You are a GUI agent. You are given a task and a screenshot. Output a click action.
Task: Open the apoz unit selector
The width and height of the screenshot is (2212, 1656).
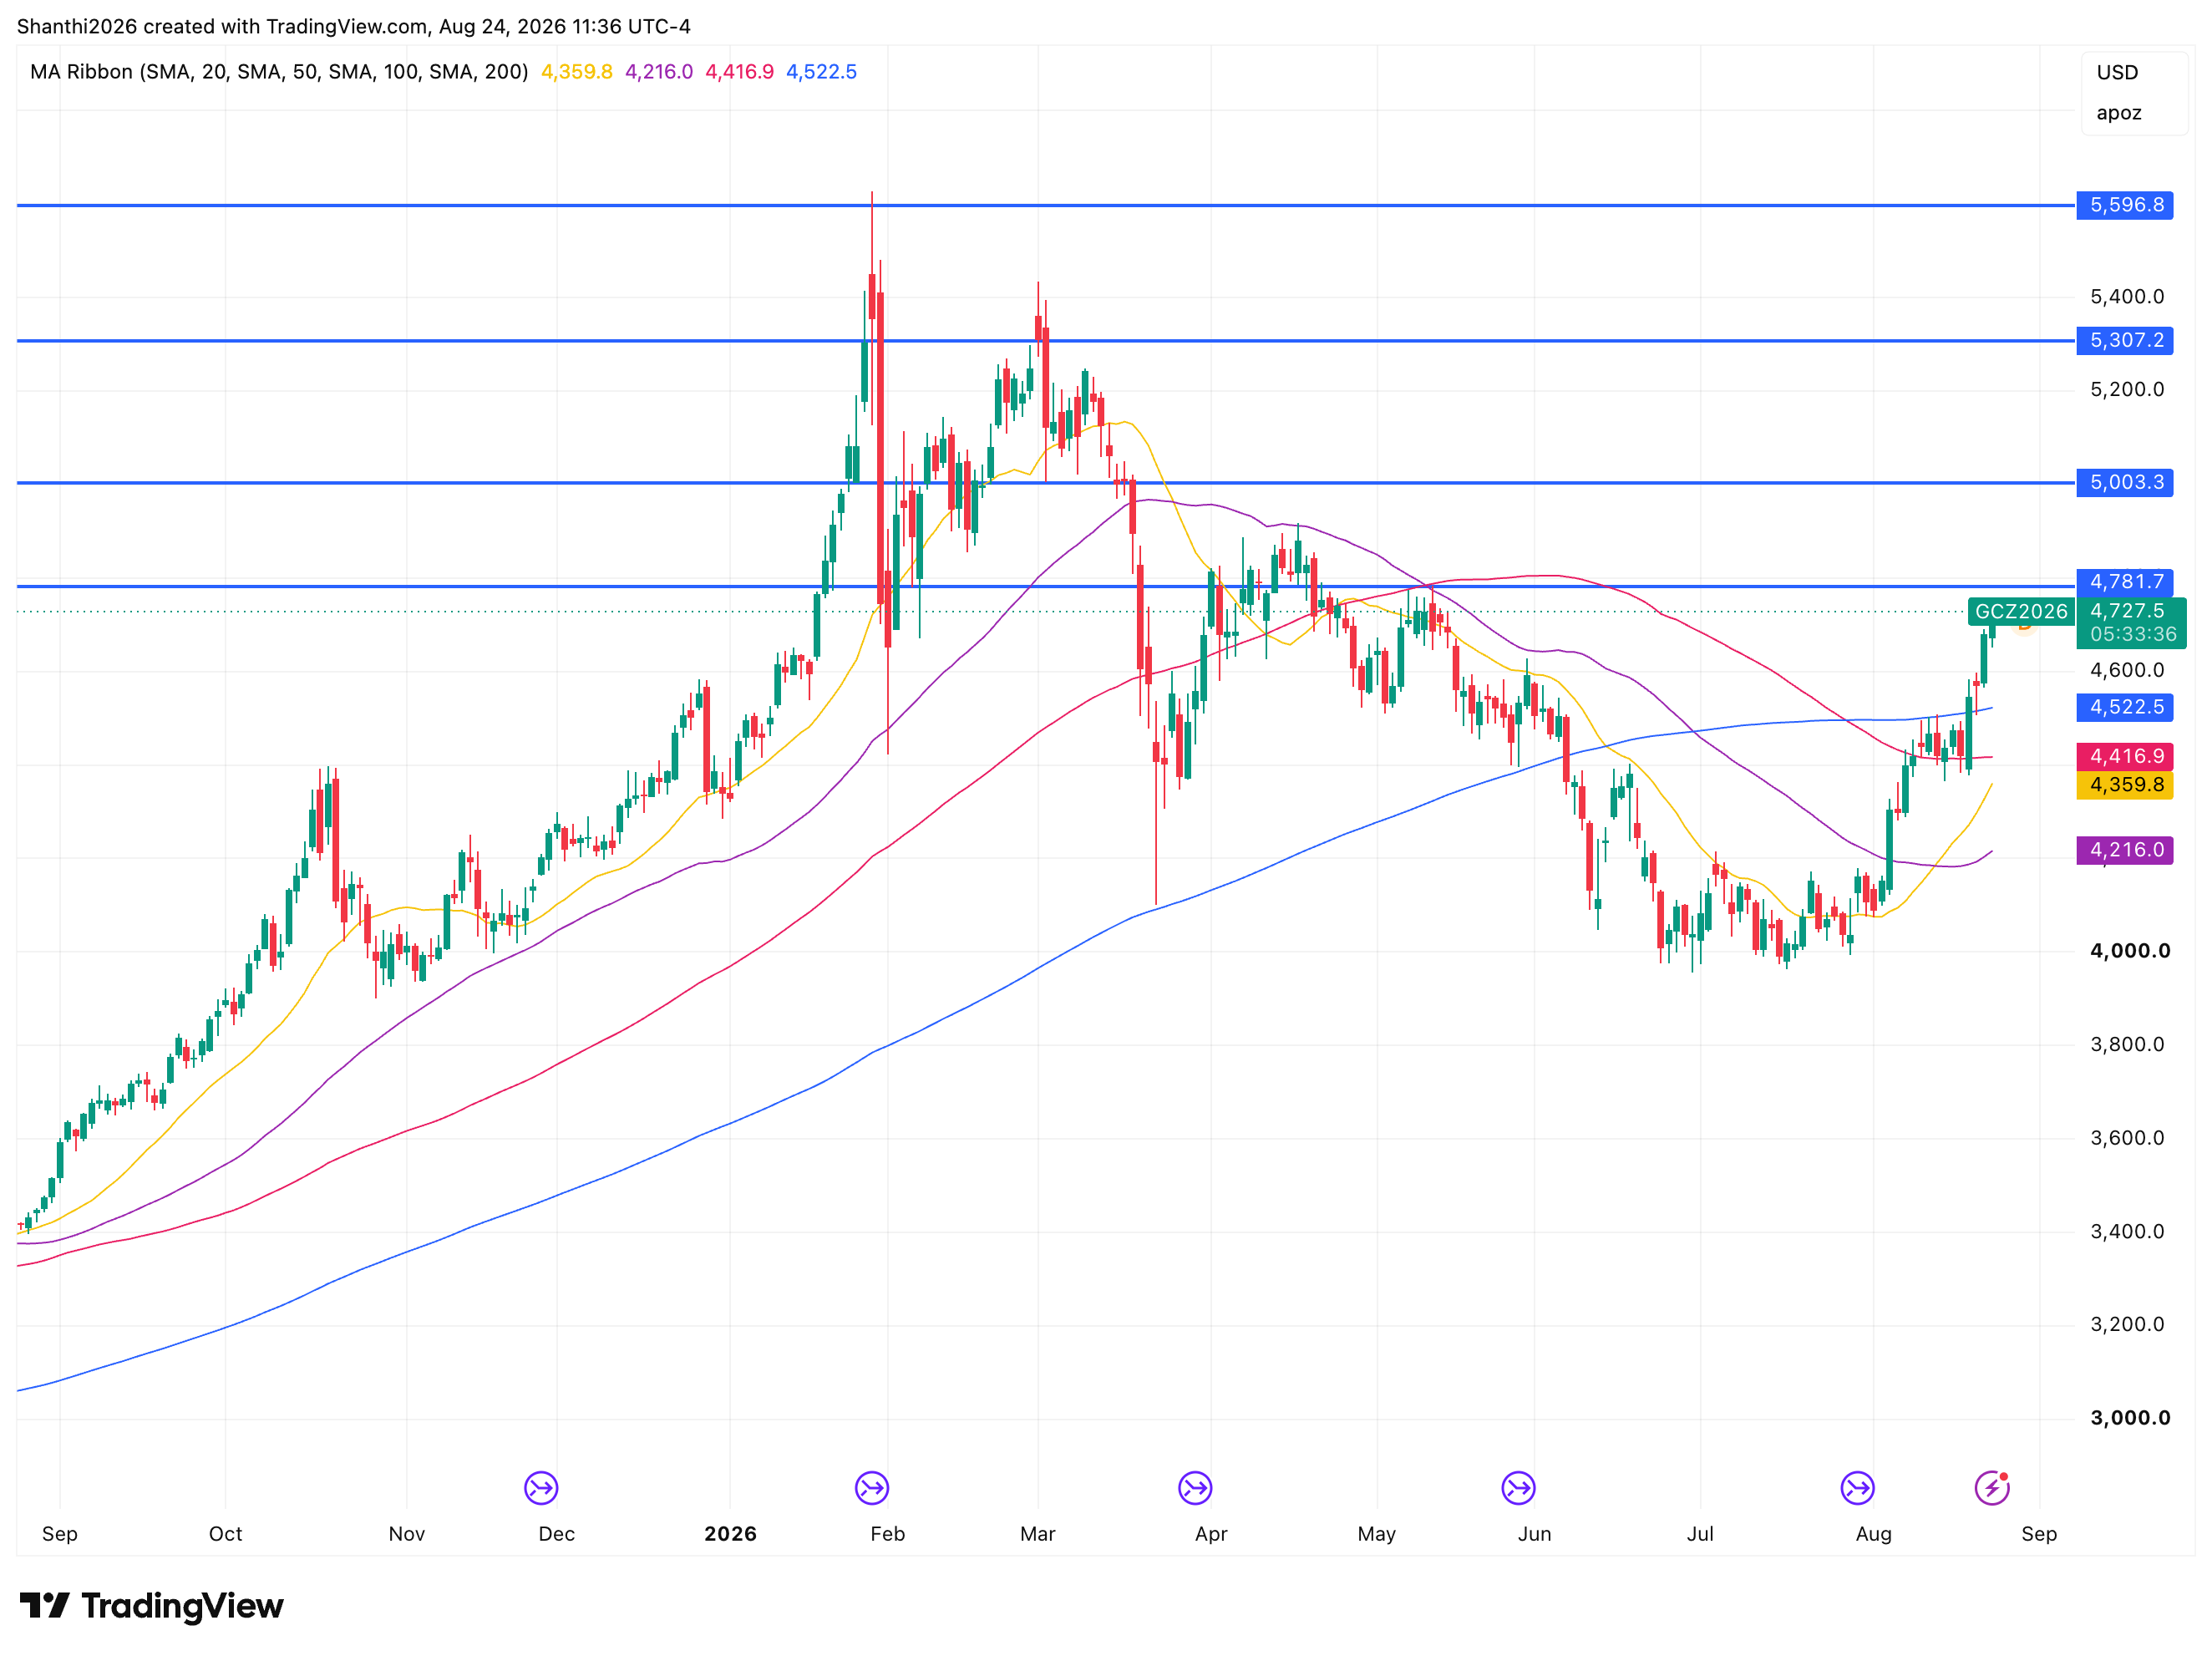tap(2118, 113)
